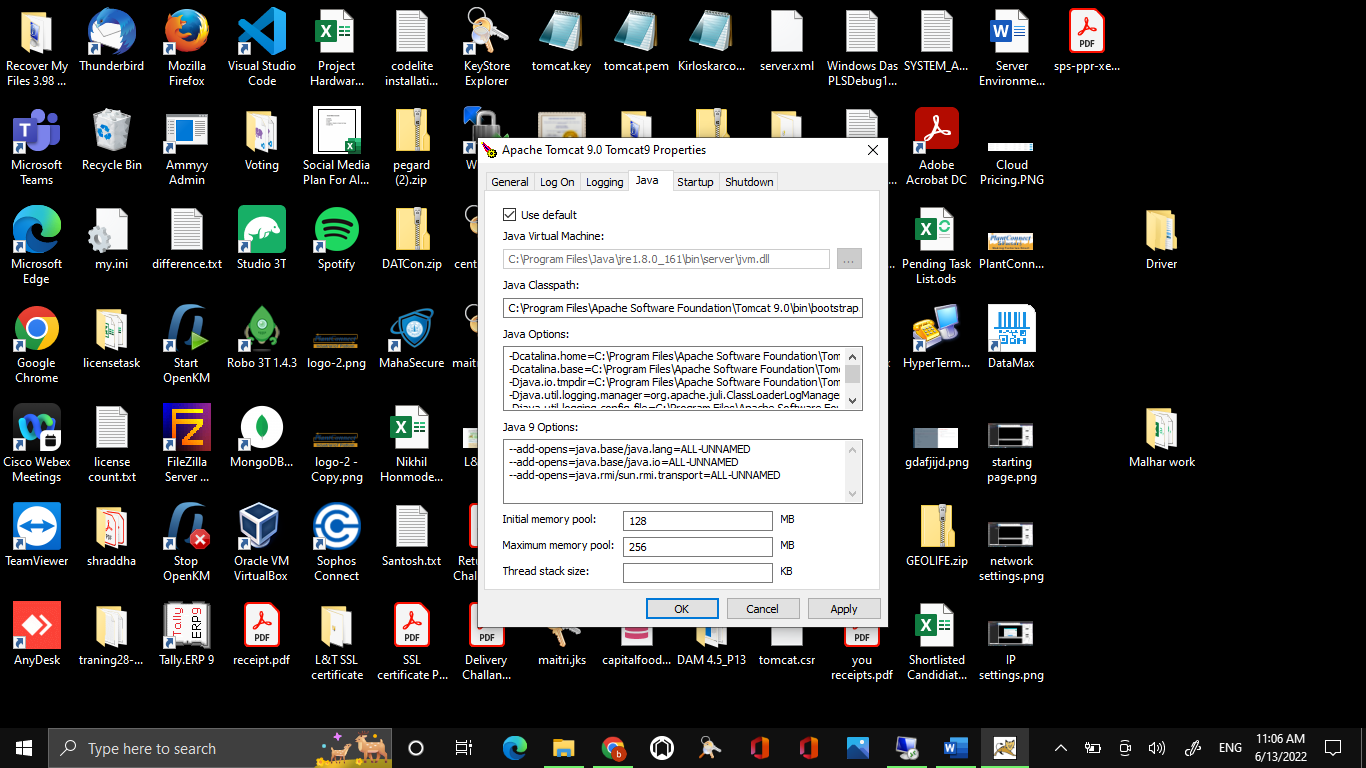The image size is (1366, 768).
Task: Select Stop OpenKM shortcut
Action: 186,542
